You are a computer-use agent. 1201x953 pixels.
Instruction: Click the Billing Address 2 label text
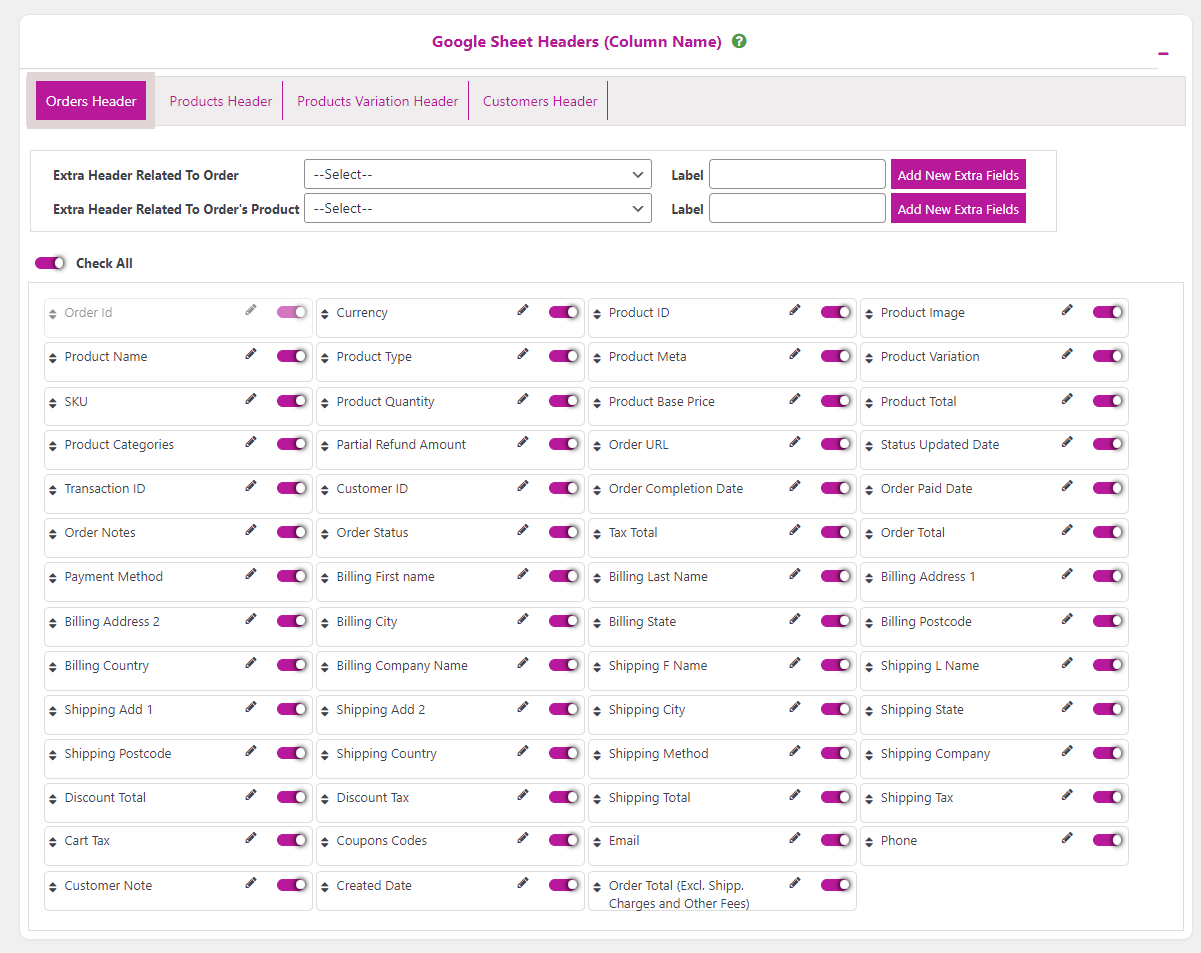click(x=112, y=622)
